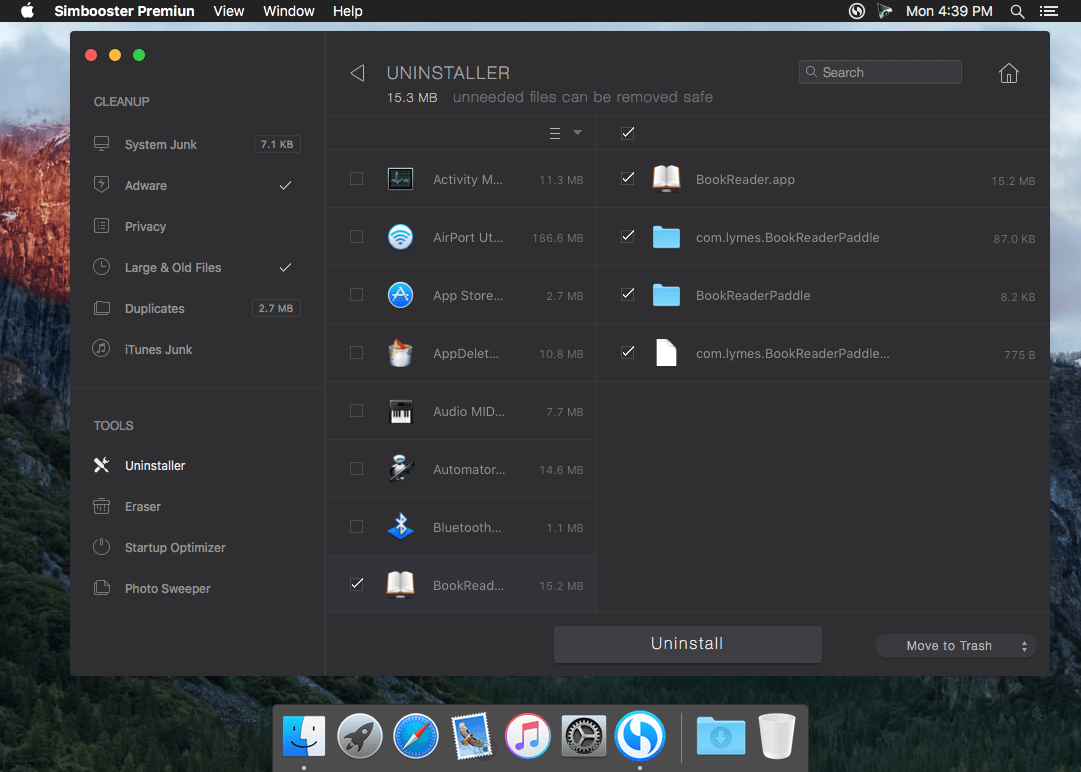Open the Simbooster Premiun menu
1081x772 pixels.
124,11
